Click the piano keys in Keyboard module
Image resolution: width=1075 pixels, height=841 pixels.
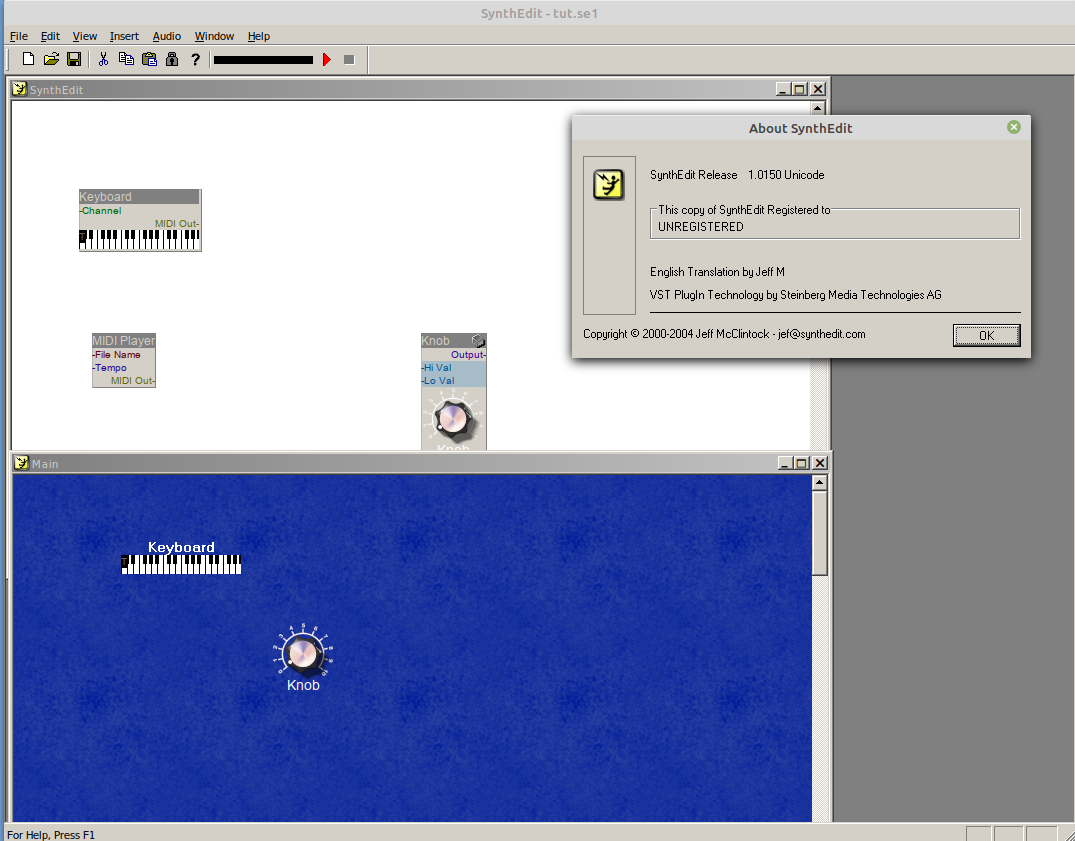click(140, 239)
